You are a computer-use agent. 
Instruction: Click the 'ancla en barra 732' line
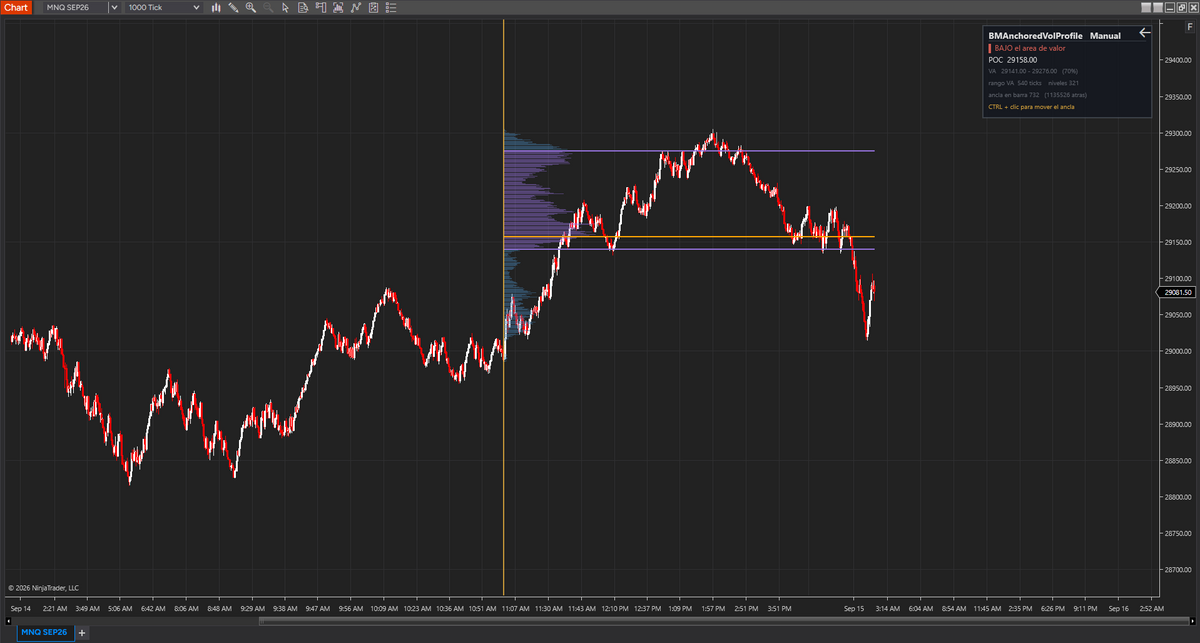point(1037,95)
